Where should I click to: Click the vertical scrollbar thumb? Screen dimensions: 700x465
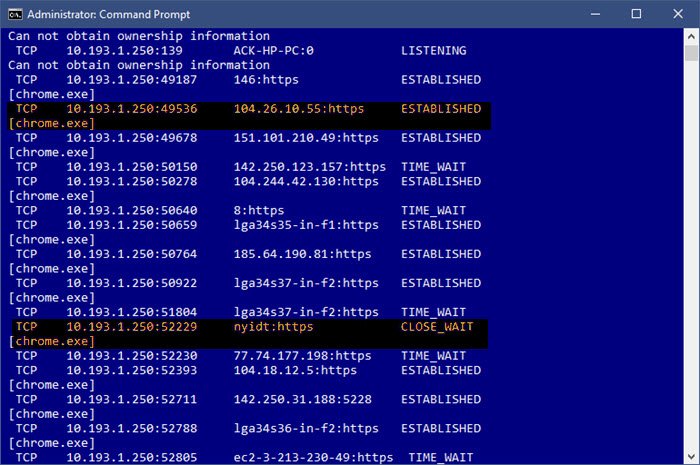(691, 53)
